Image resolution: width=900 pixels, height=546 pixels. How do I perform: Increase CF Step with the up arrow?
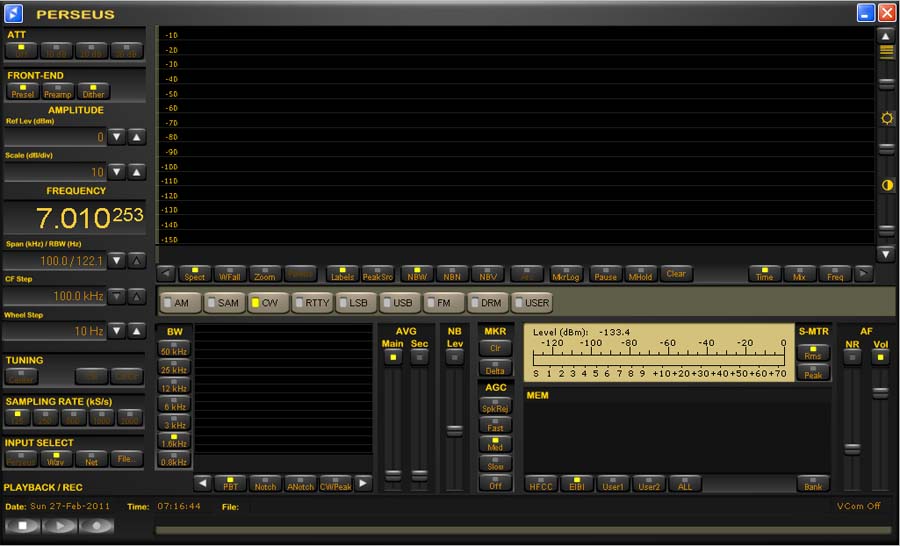pyautogui.click(x=136, y=296)
